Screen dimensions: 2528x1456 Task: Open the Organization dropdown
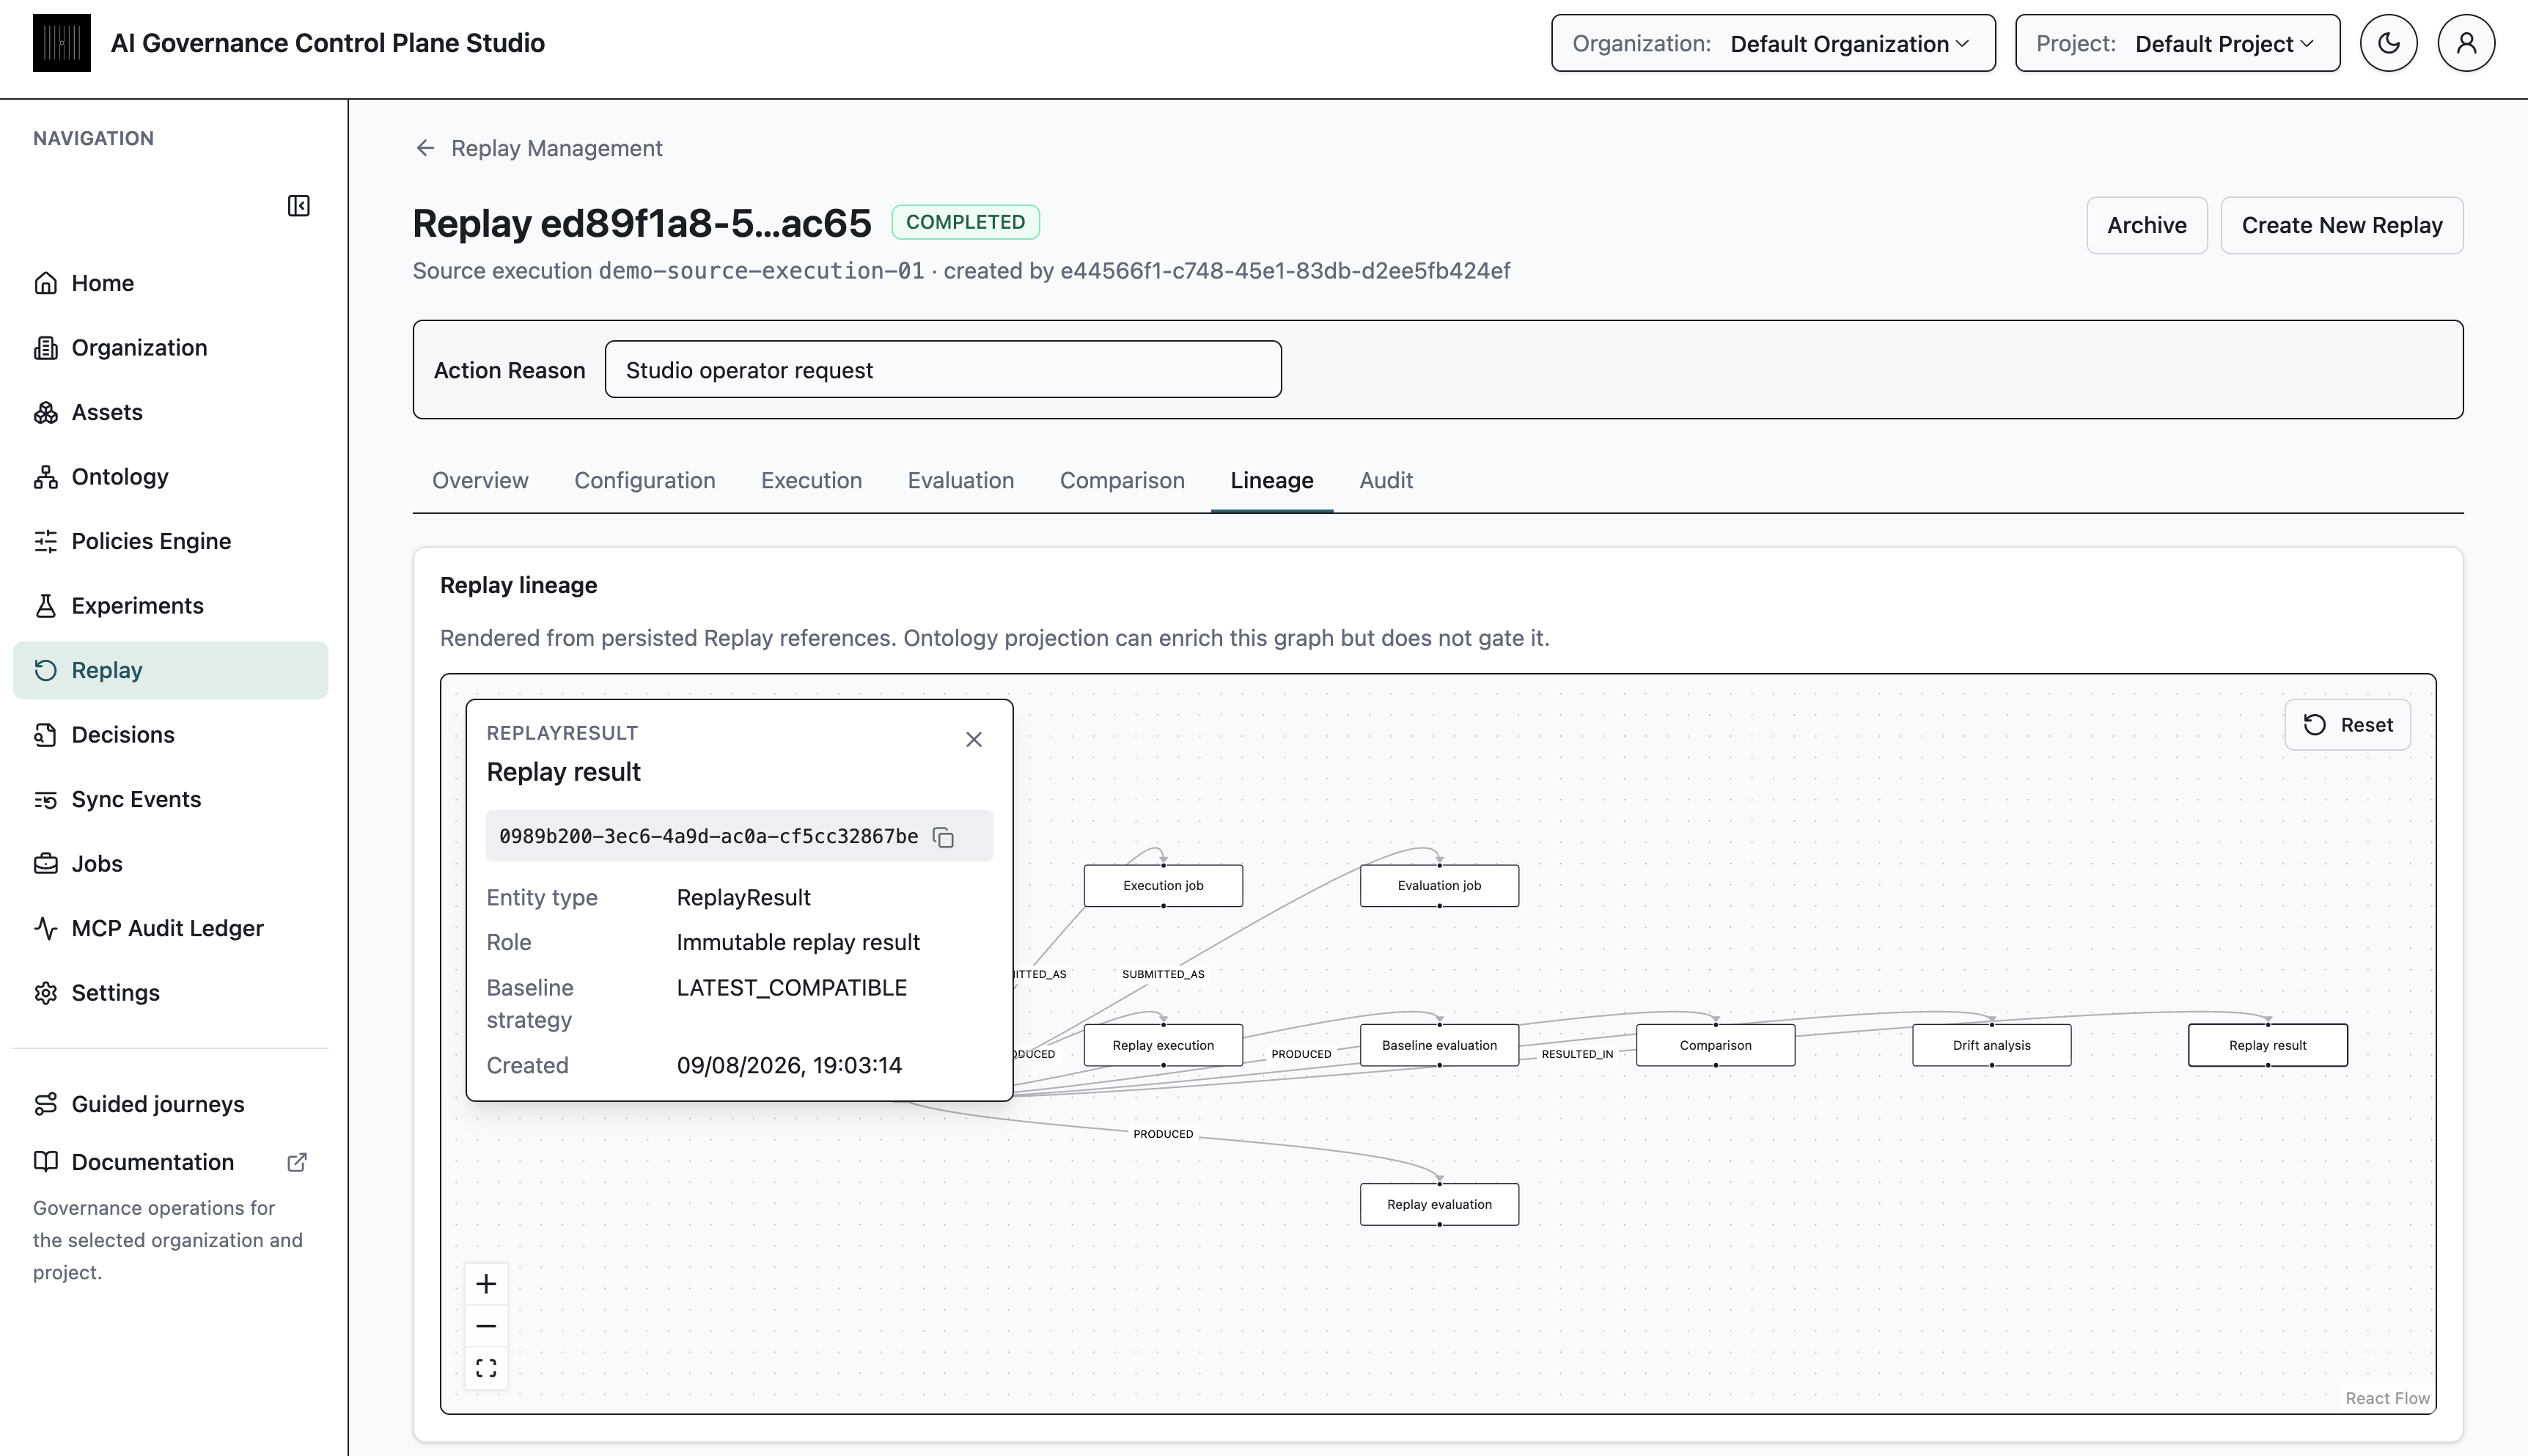coord(1773,43)
